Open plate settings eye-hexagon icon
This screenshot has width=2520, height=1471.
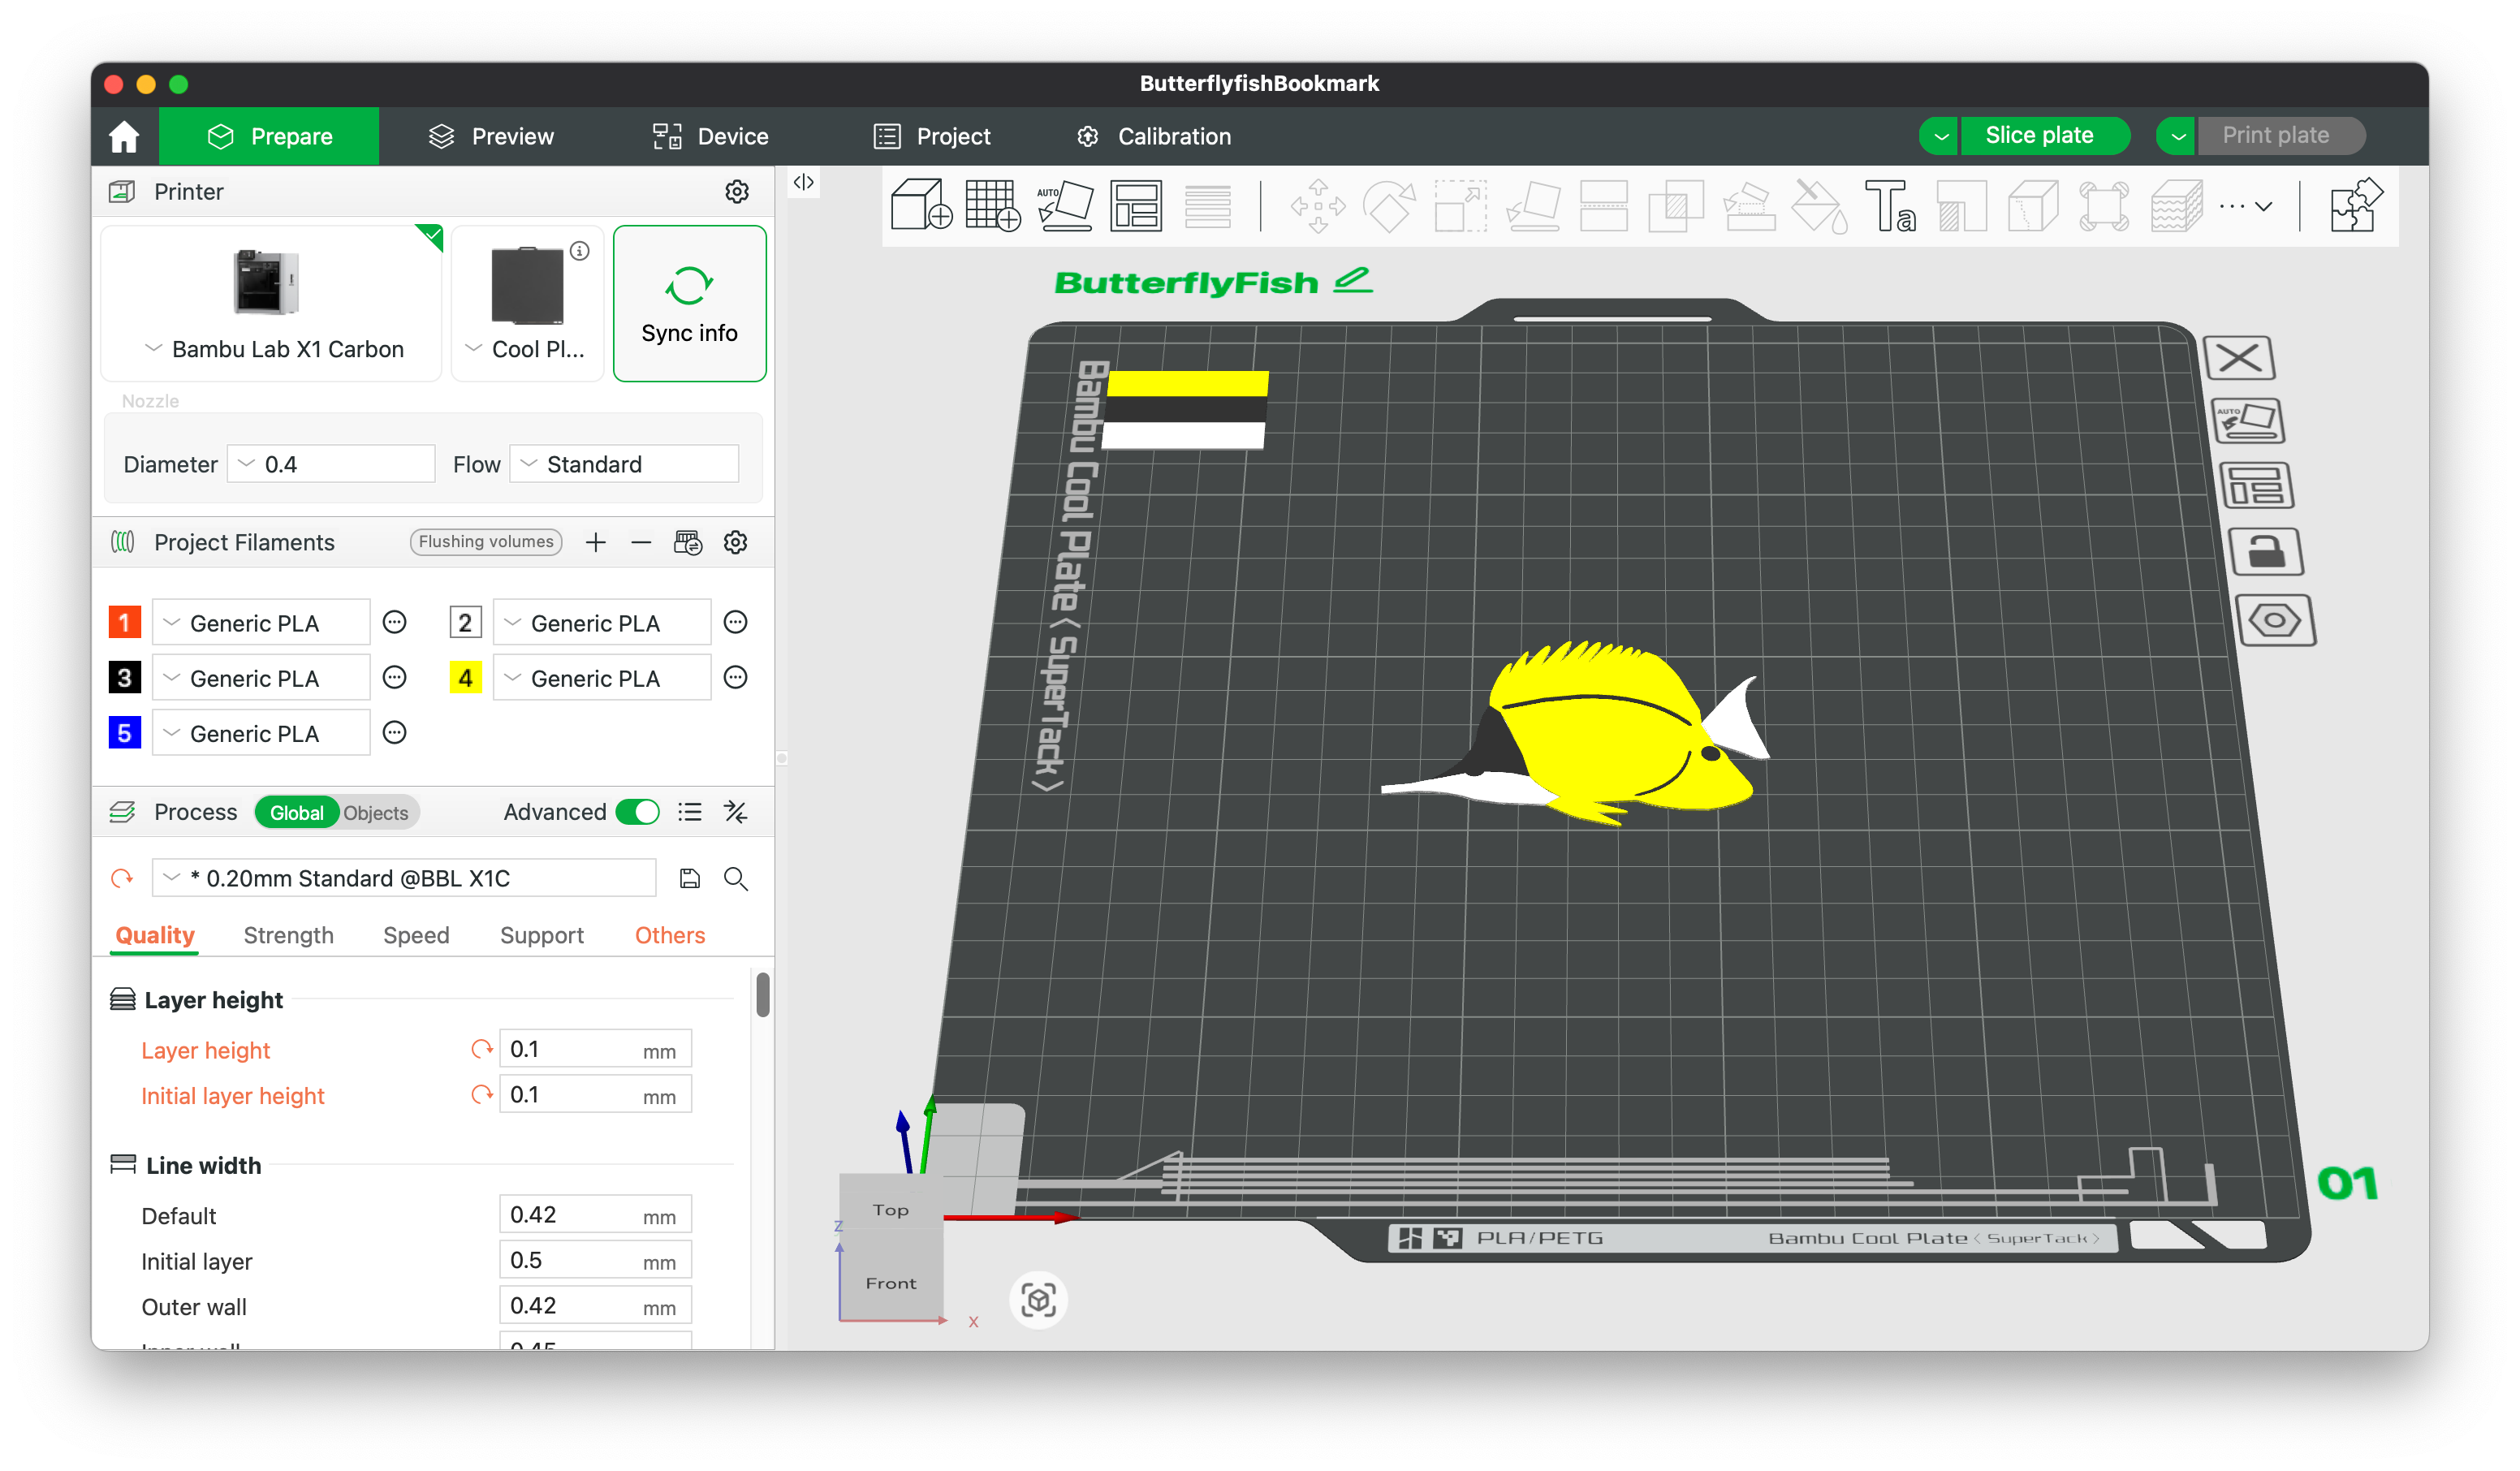tap(2275, 621)
